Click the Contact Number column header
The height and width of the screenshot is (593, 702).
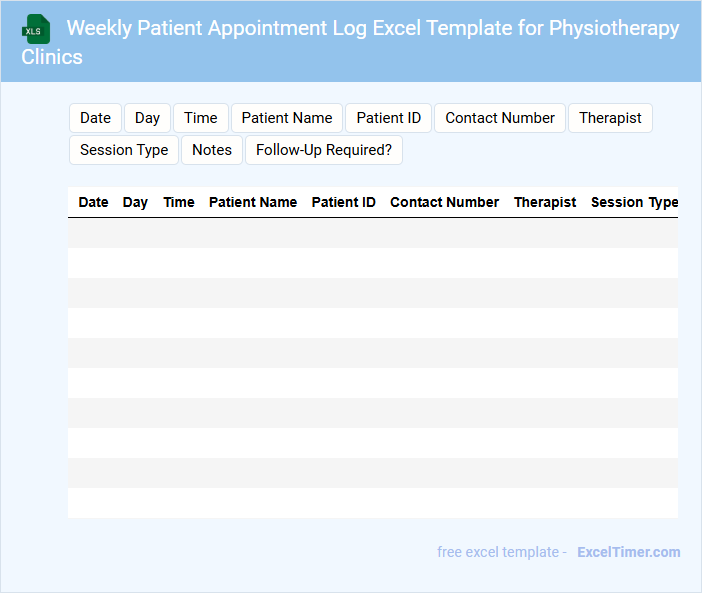pos(444,202)
